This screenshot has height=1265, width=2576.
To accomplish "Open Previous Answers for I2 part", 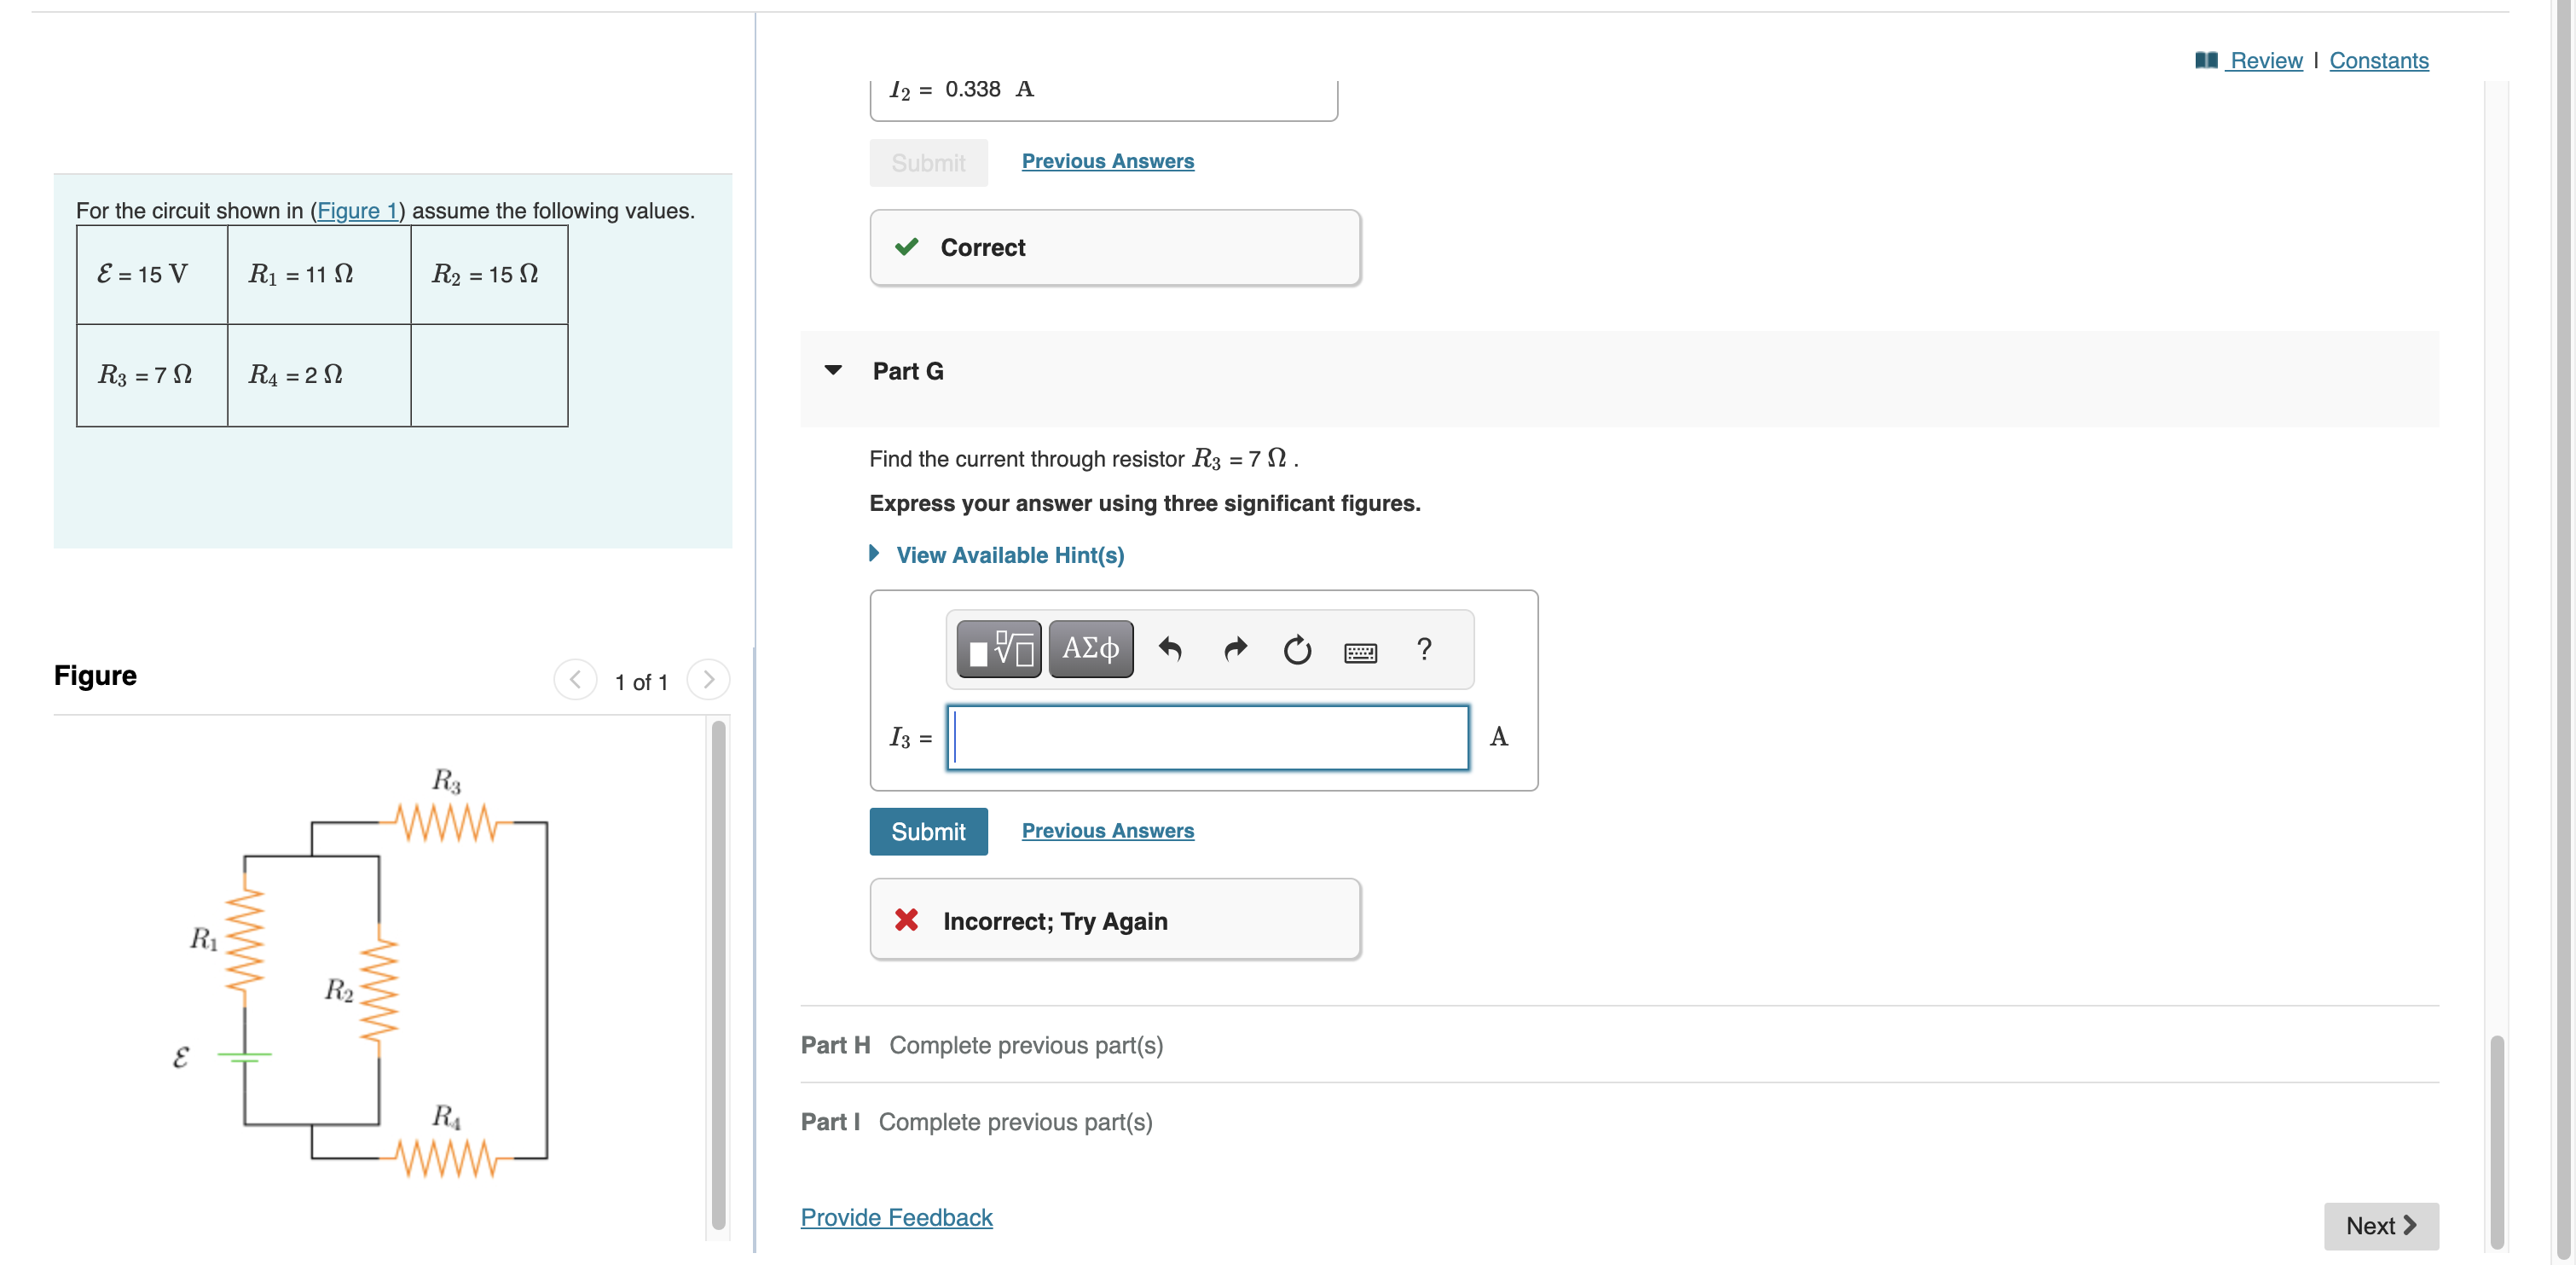I will 1107,161.
